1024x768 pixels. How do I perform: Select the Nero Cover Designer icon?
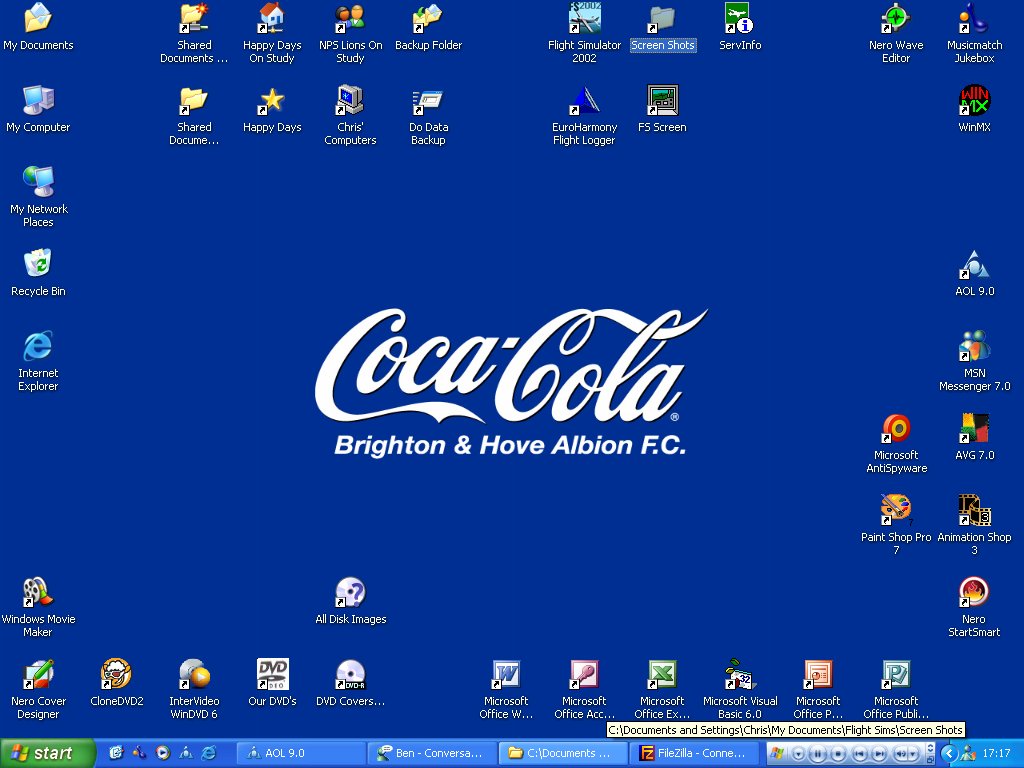39,689
